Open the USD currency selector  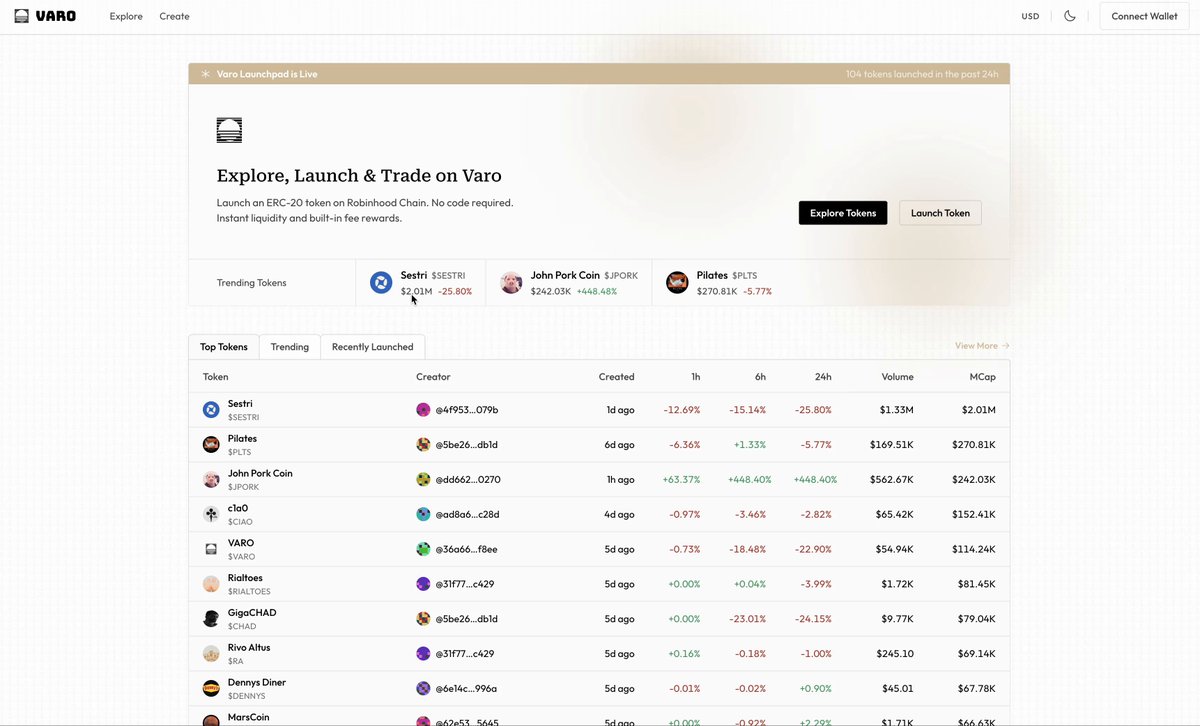coord(1030,16)
